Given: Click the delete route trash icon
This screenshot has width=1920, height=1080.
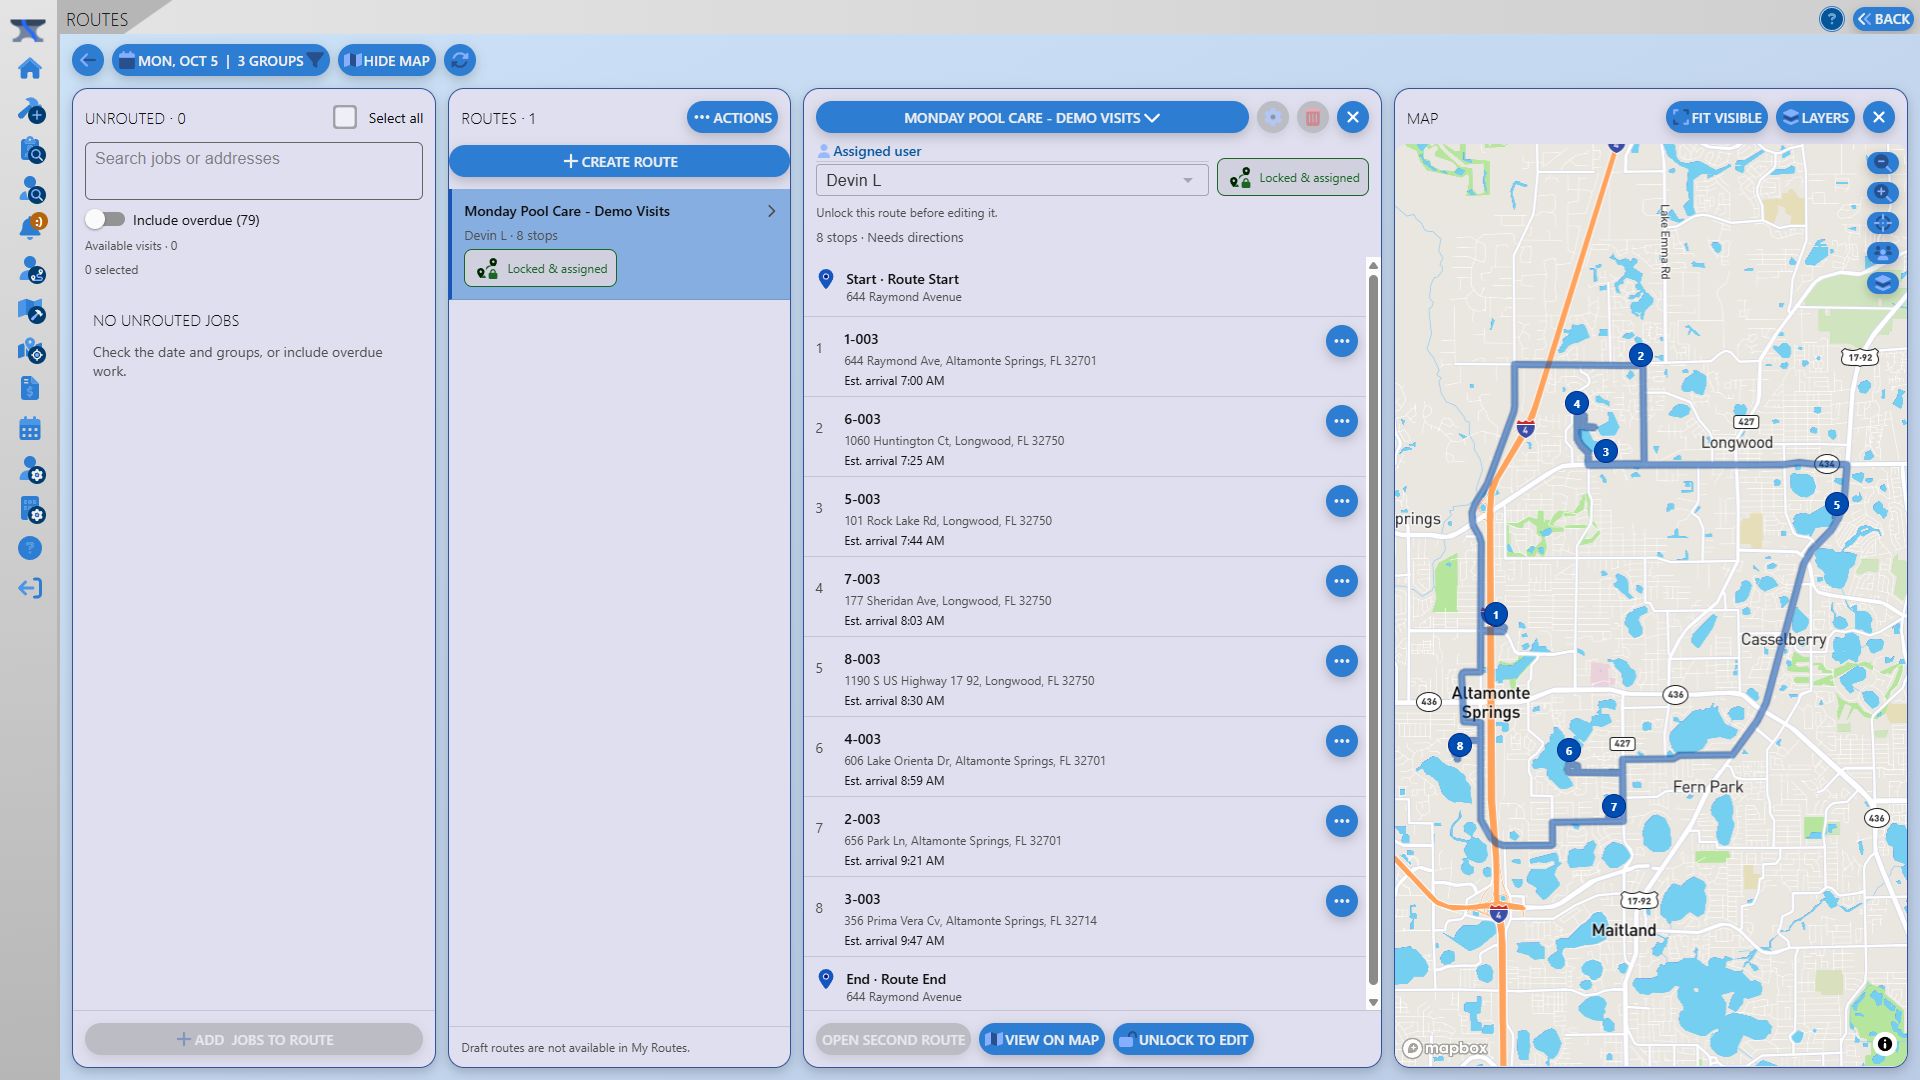Looking at the screenshot, I should 1313,118.
